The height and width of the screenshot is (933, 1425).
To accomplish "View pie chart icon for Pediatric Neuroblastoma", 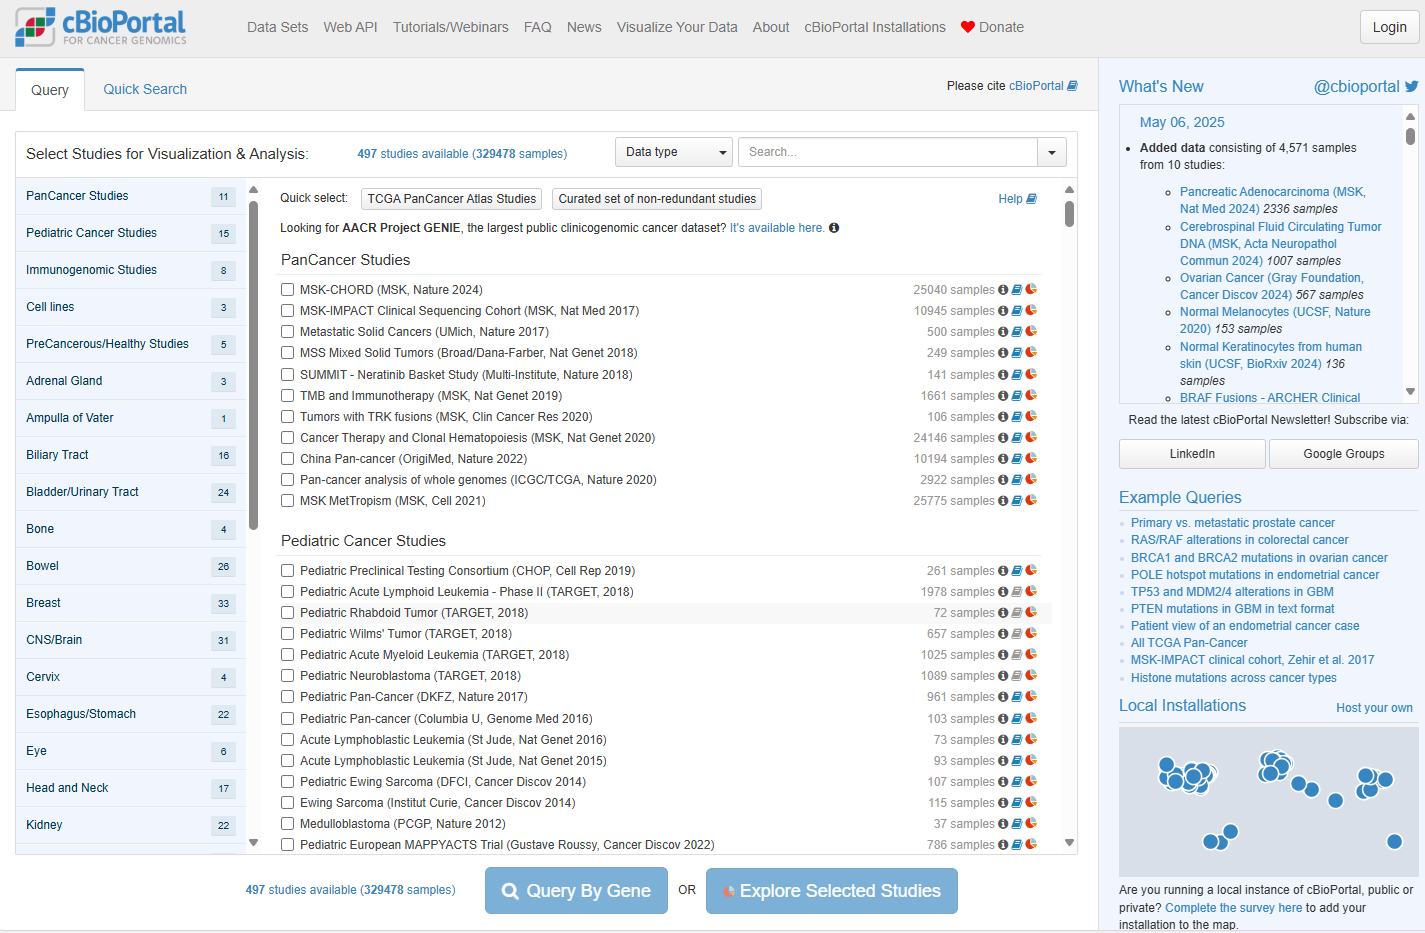I will point(1031,675).
